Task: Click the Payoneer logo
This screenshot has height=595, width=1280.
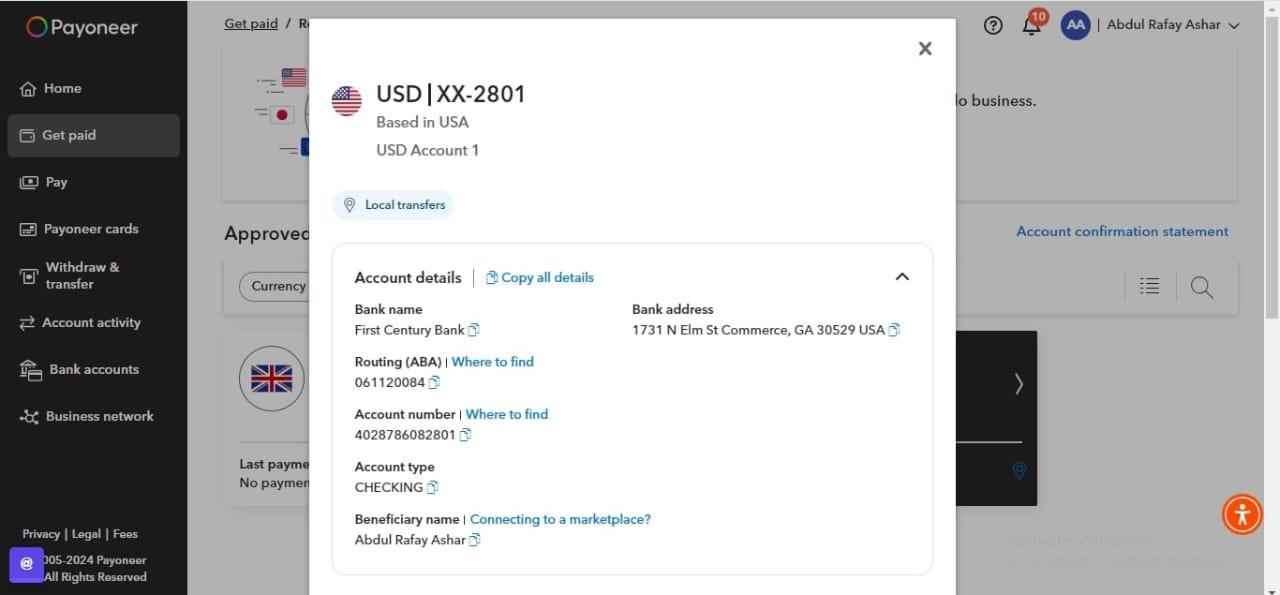Action: (x=82, y=28)
